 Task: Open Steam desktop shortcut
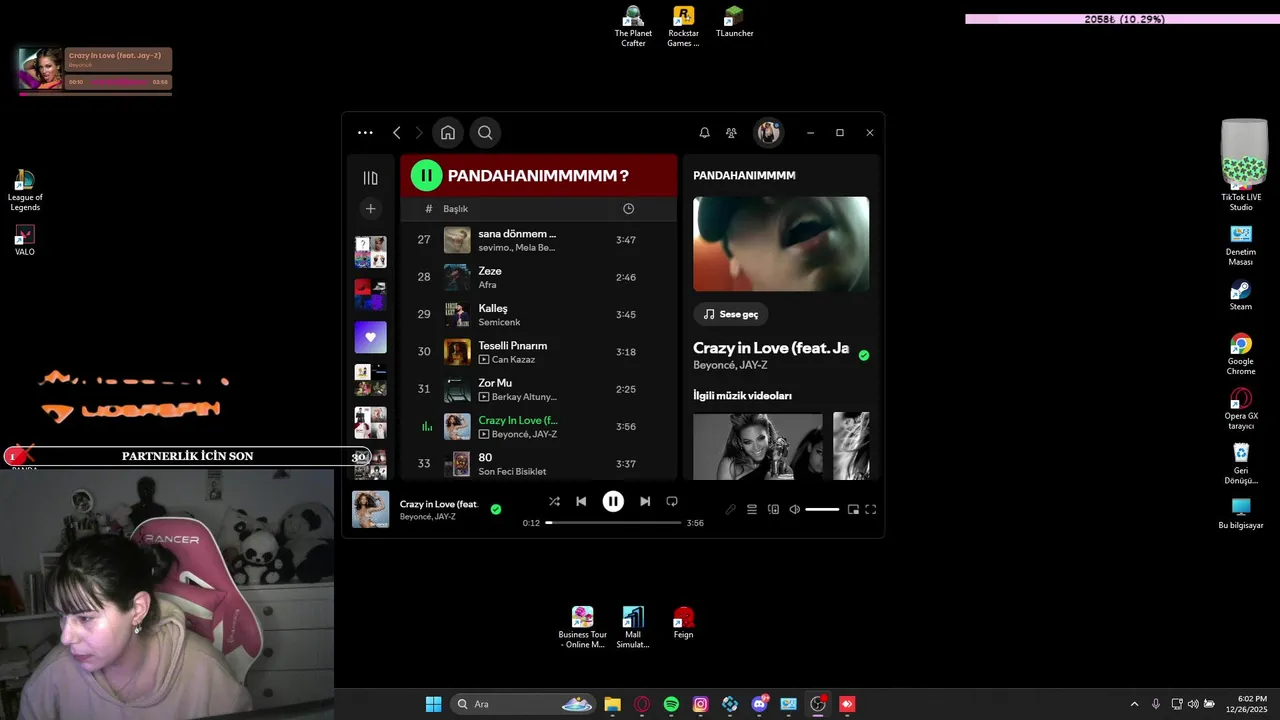(1241, 295)
